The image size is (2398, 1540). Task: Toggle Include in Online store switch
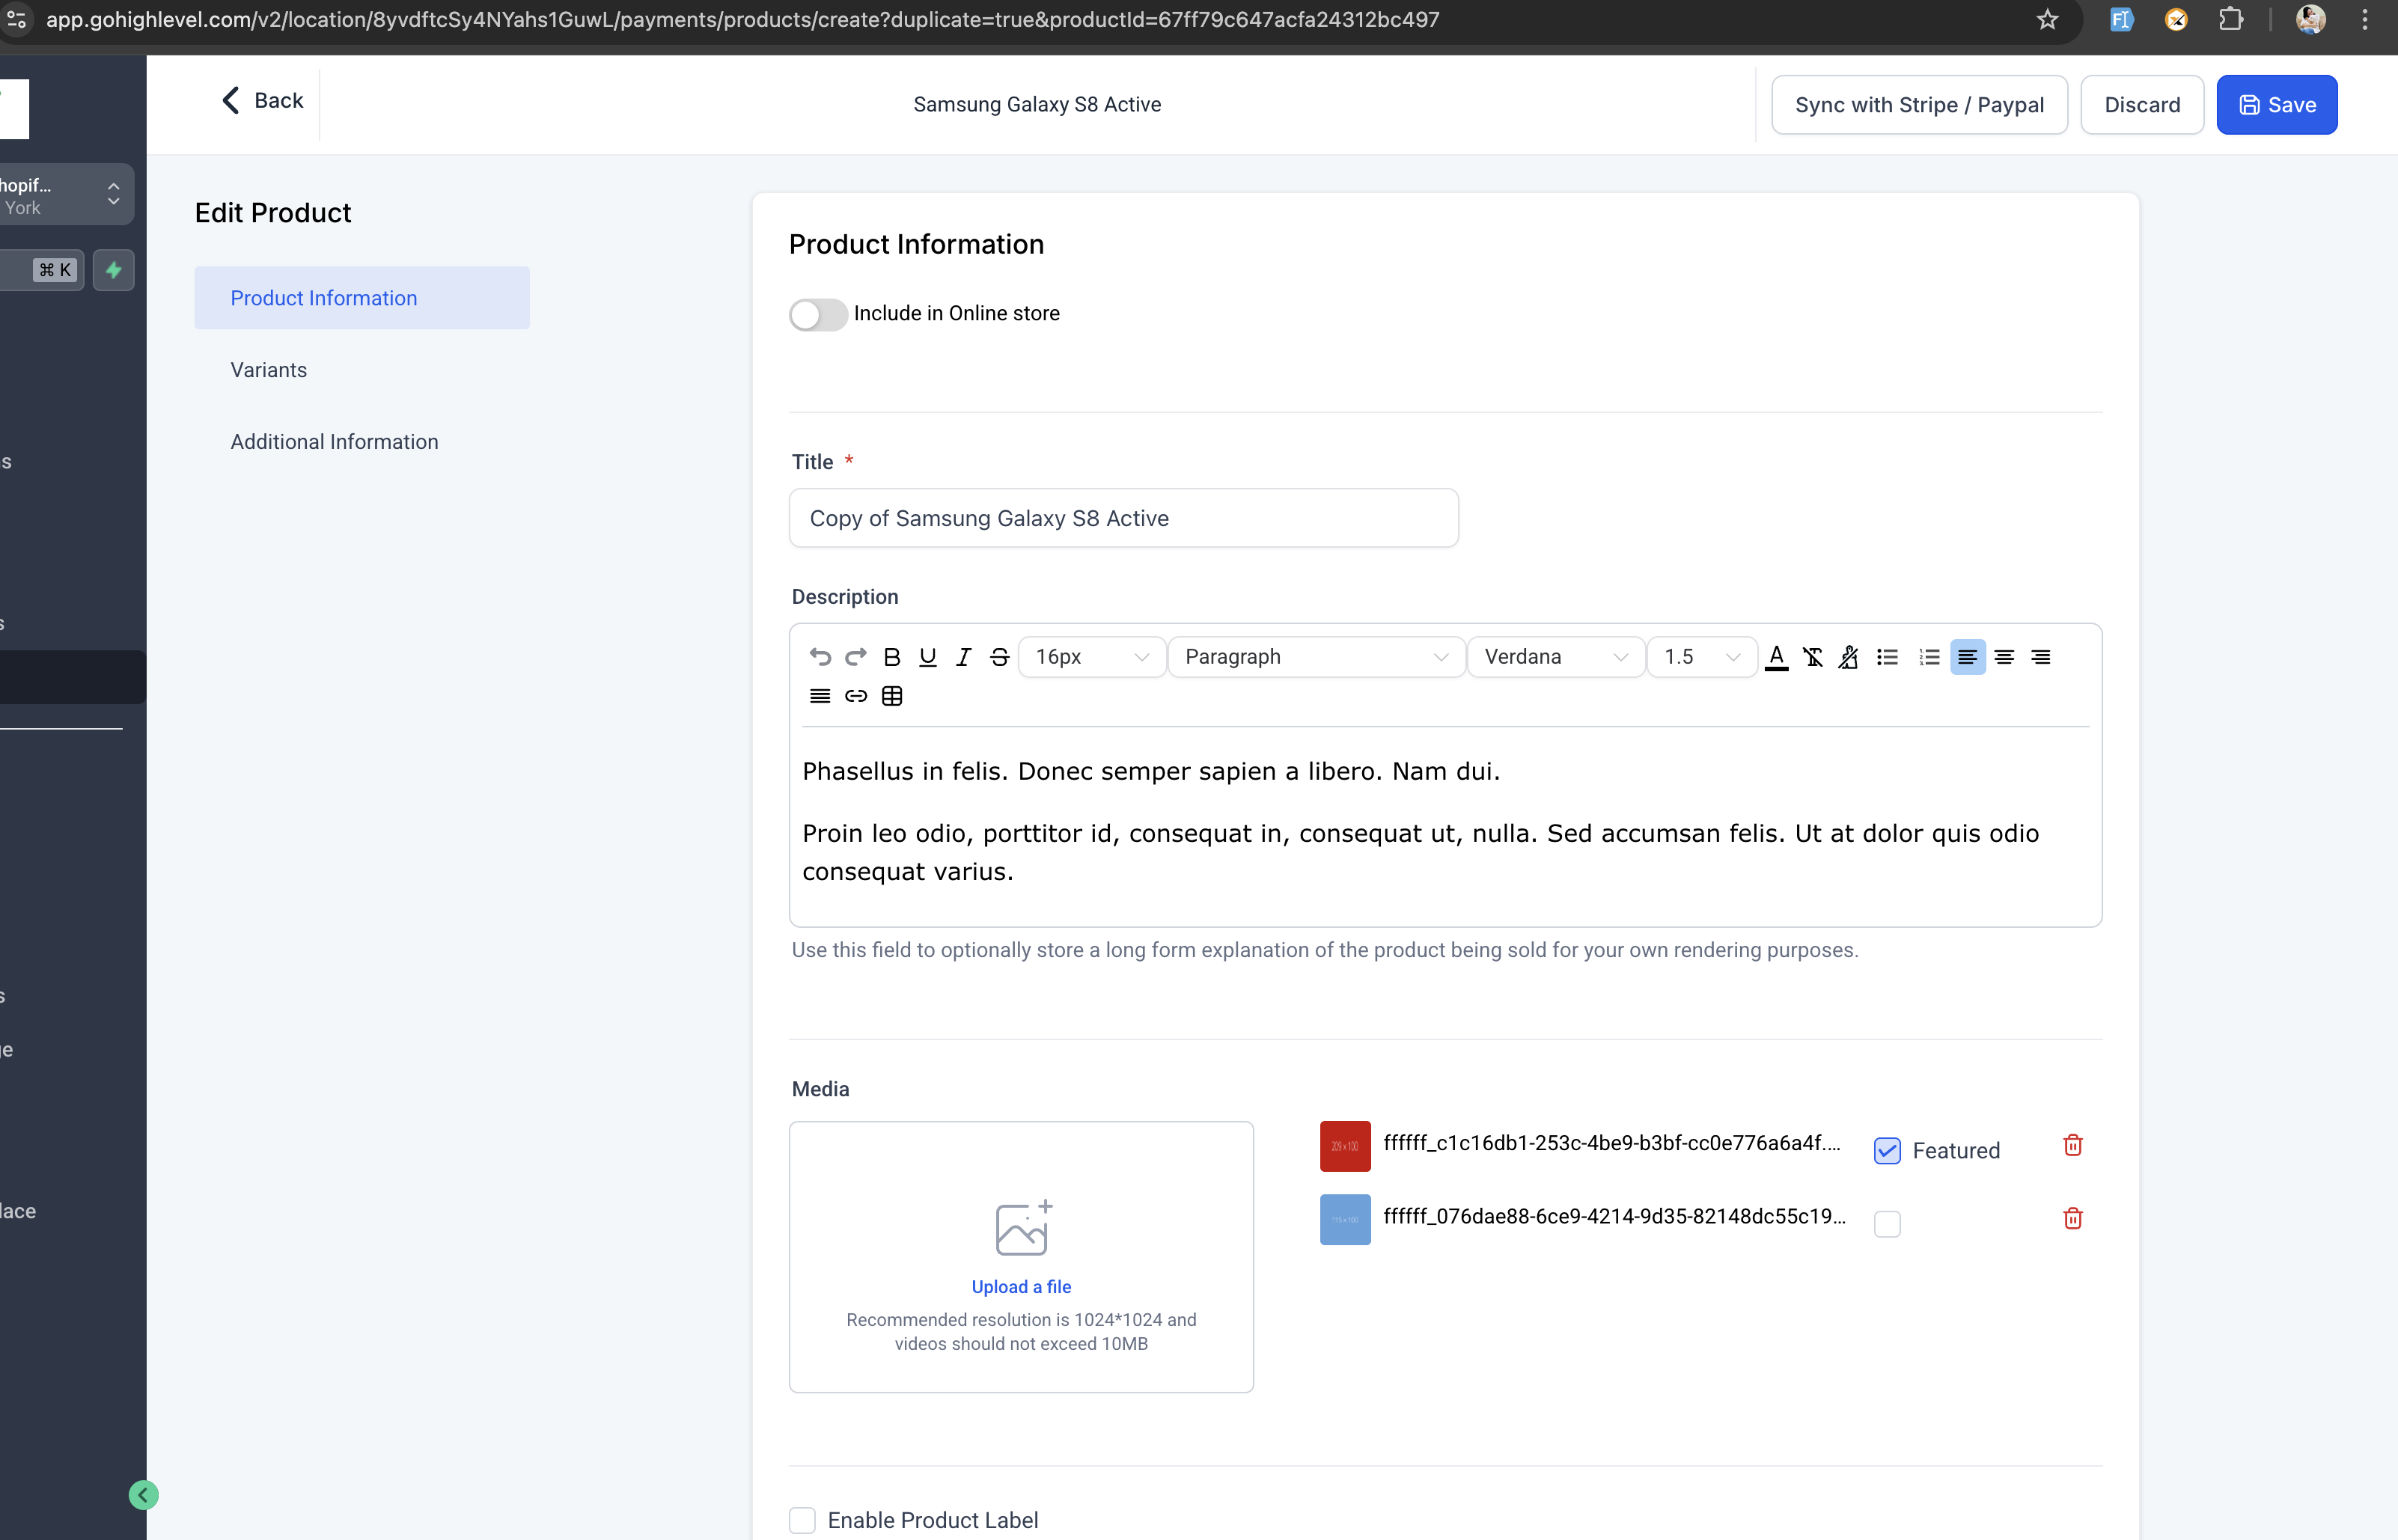click(818, 314)
